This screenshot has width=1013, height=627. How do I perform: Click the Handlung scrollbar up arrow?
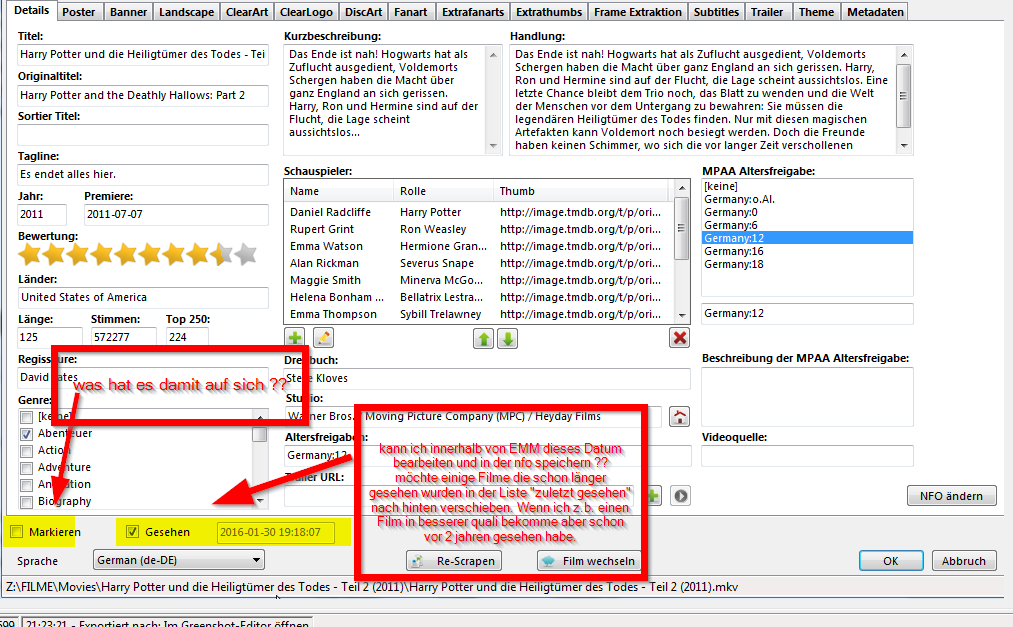[x=904, y=54]
